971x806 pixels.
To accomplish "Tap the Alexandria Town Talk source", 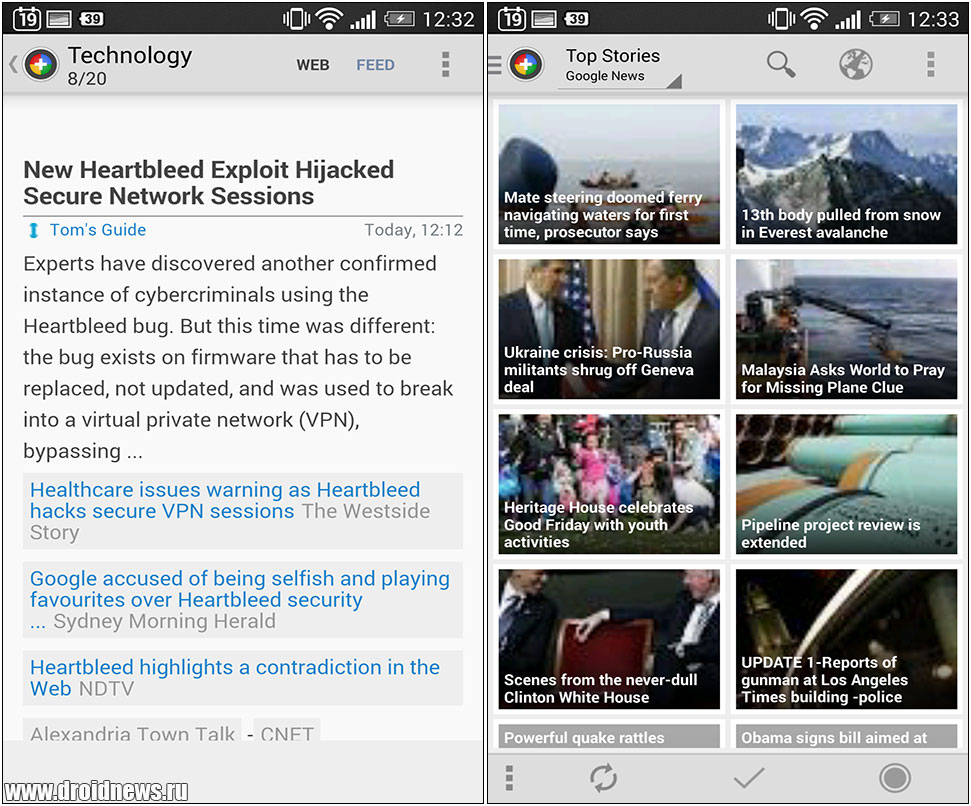I will 133,730.
